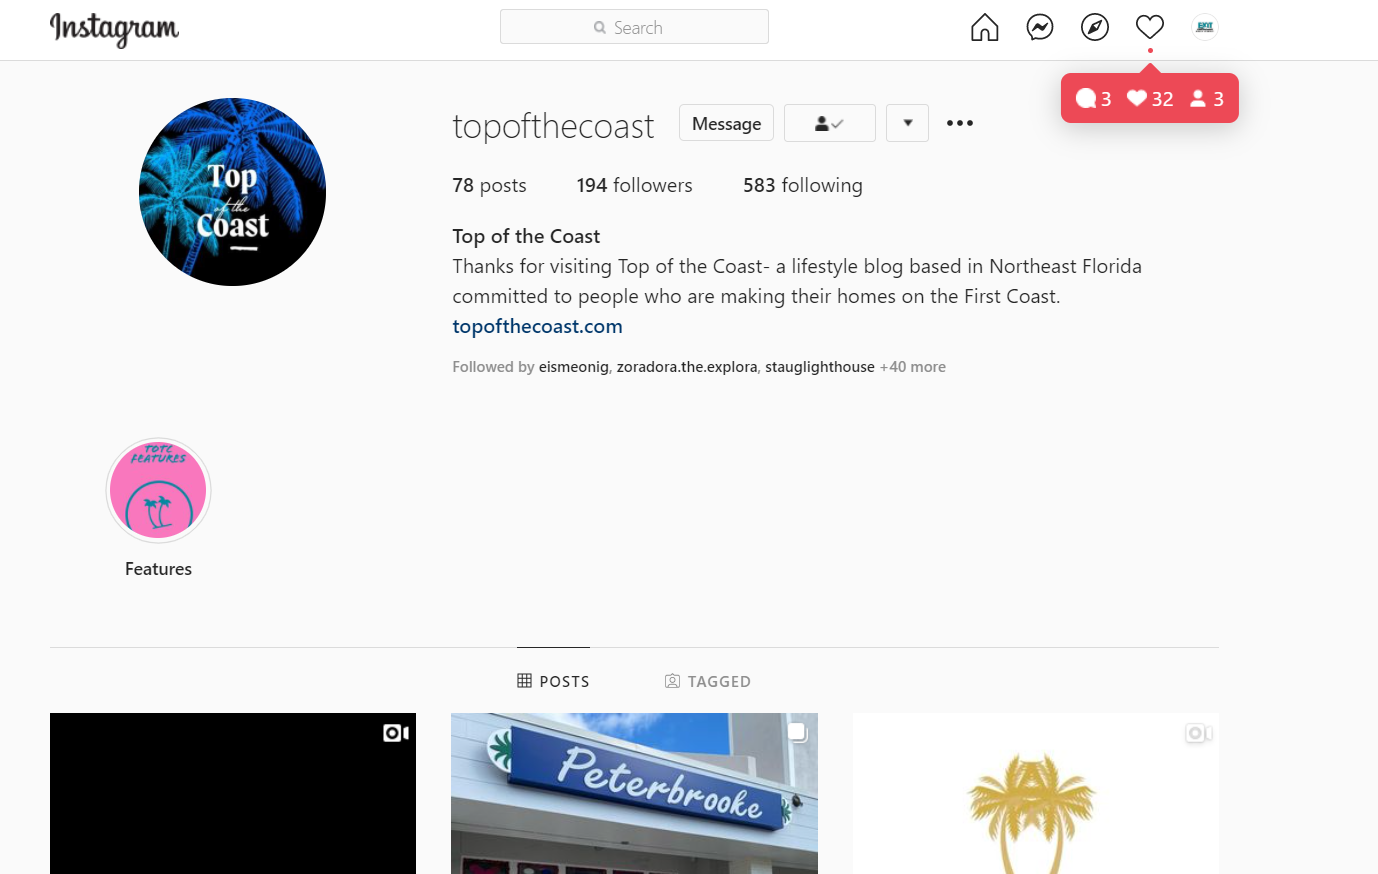View the 3 new followers notification
The height and width of the screenshot is (874, 1378).
[x=1207, y=98]
